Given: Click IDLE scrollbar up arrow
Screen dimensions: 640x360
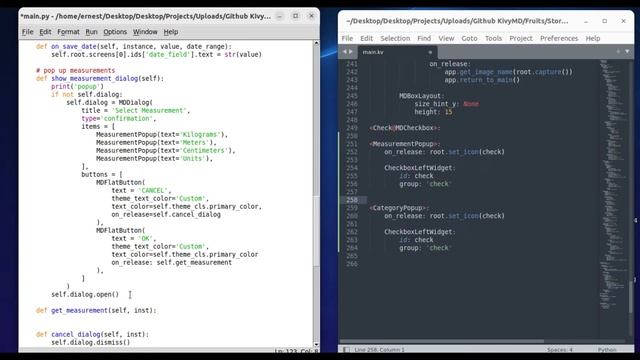Looking at the screenshot, I should (316, 43).
